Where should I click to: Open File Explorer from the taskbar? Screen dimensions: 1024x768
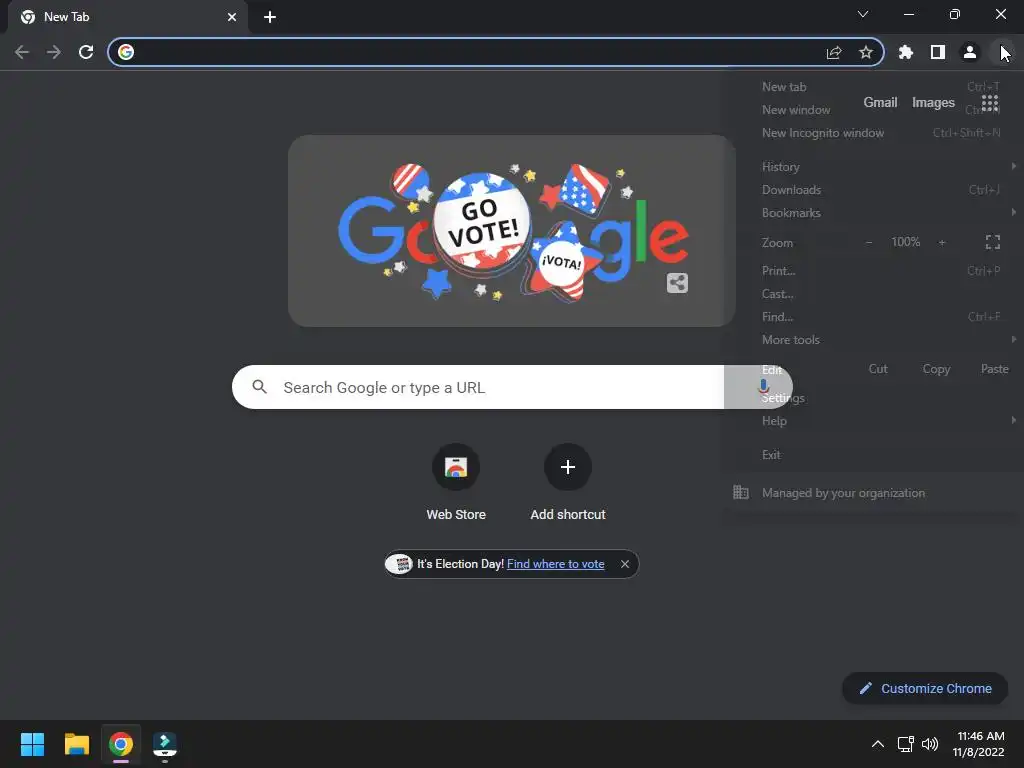tap(76, 744)
